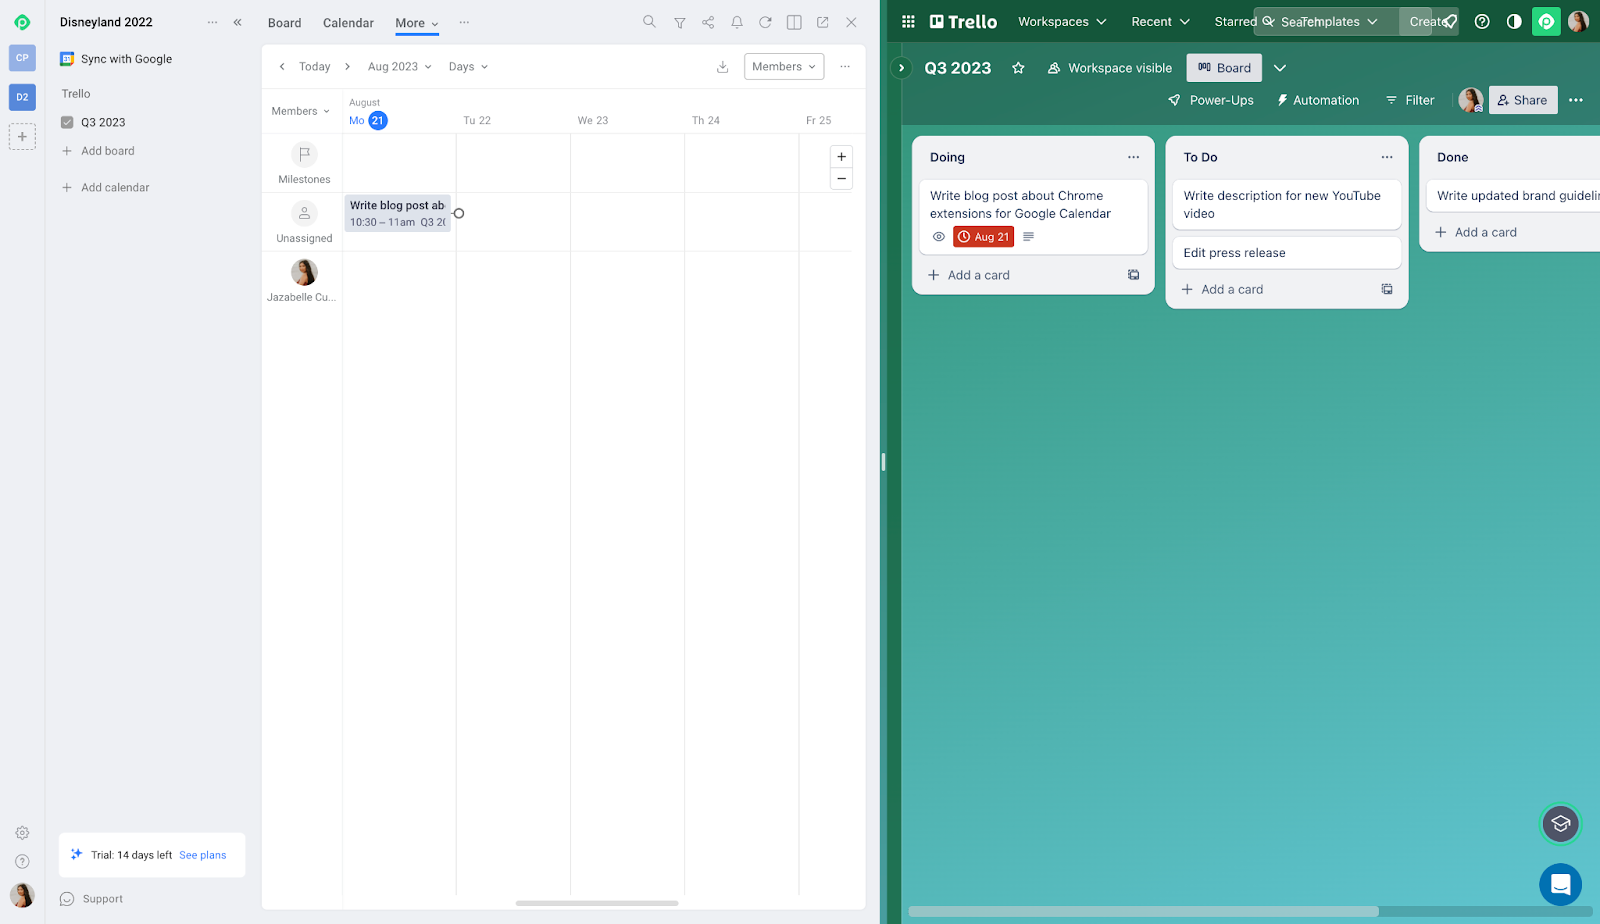Click the share icon in calendar toolbar
The height and width of the screenshot is (924, 1600).
(708, 22)
